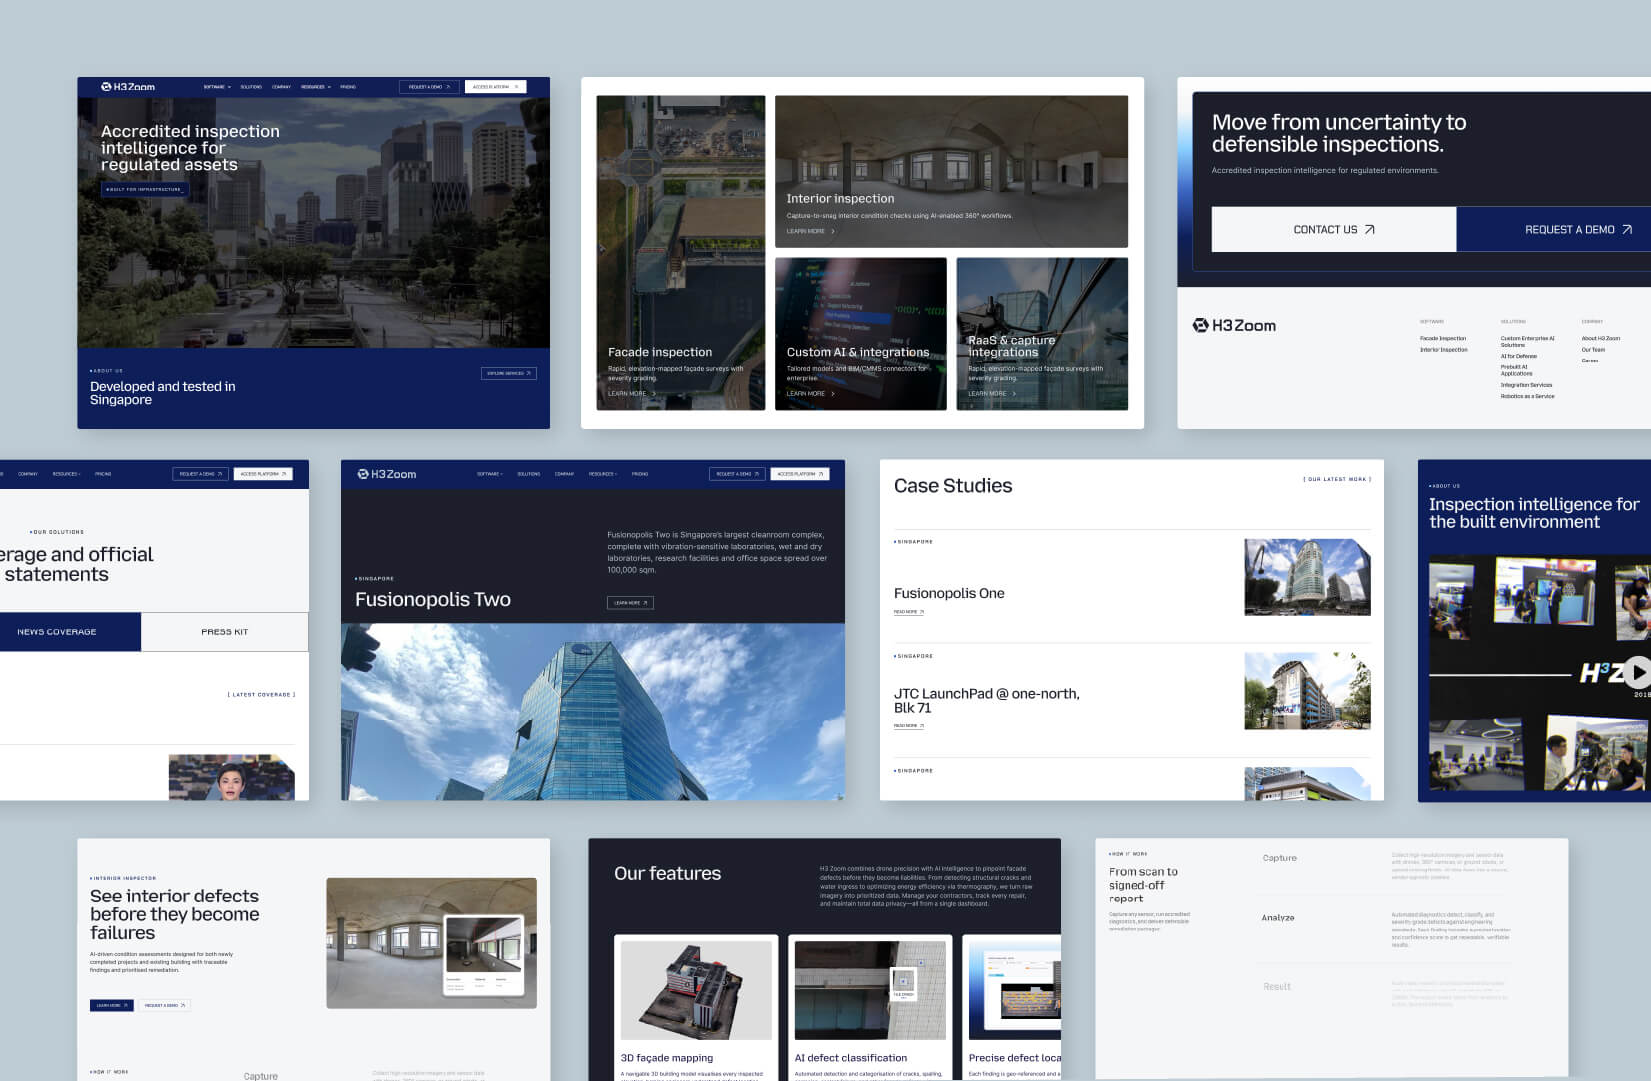
Task: Click the H3Zoom logo in the footer panel
Action: [1234, 325]
